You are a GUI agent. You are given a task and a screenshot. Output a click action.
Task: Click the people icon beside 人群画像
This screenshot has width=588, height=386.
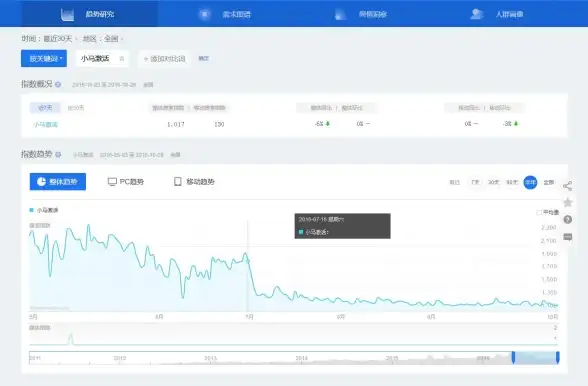point(477,14)
